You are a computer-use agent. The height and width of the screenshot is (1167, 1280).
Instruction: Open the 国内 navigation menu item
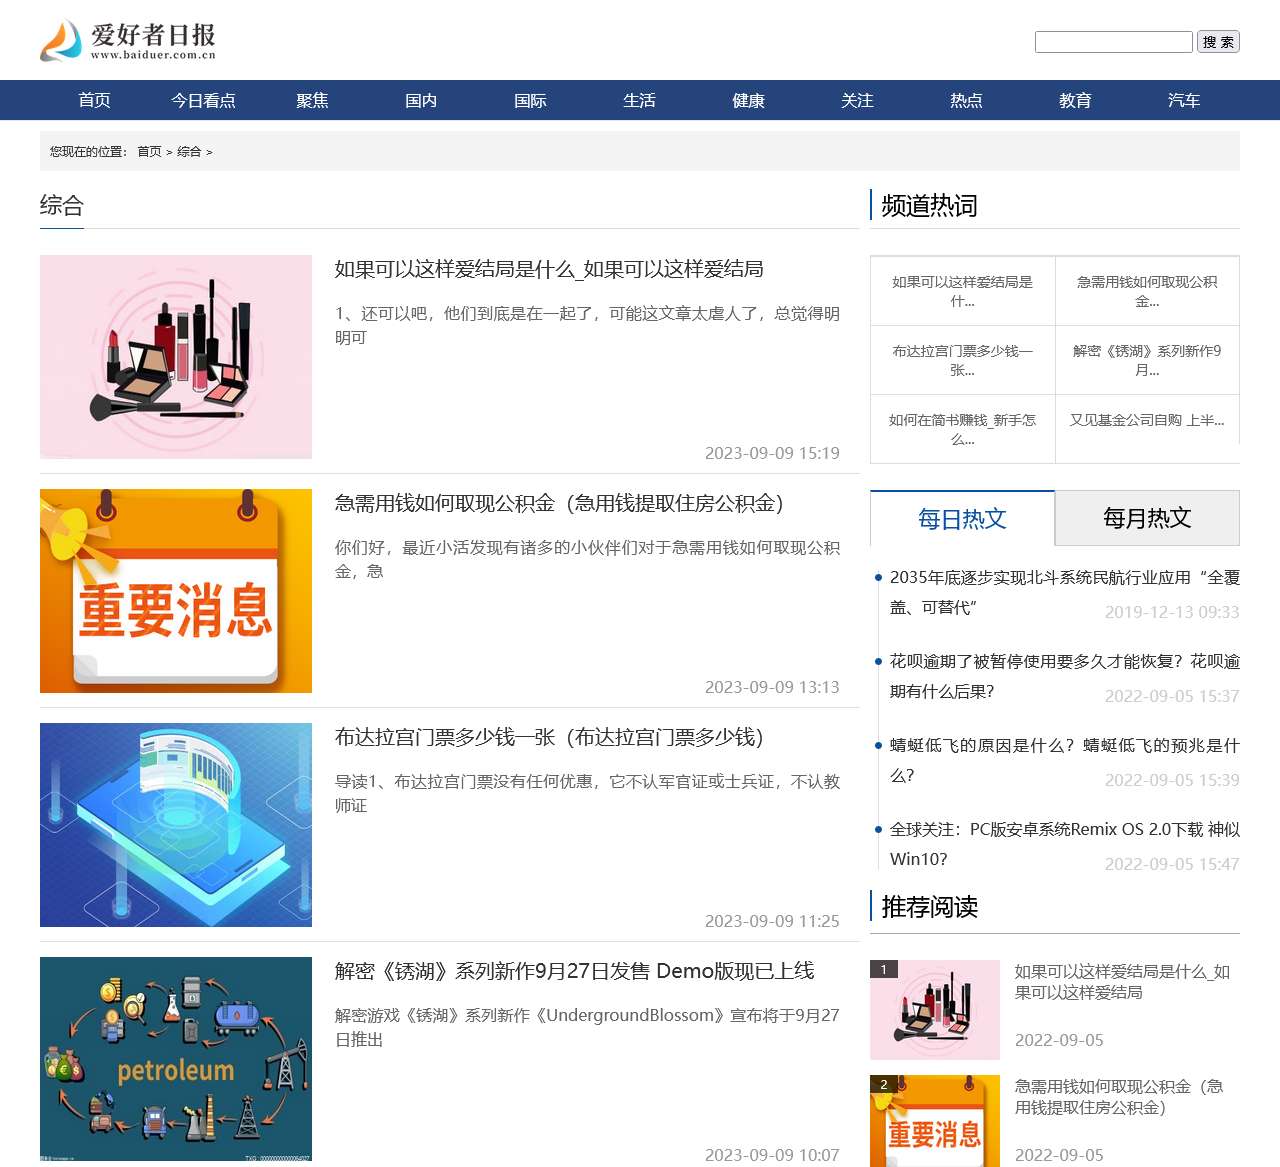click(421, 100)
